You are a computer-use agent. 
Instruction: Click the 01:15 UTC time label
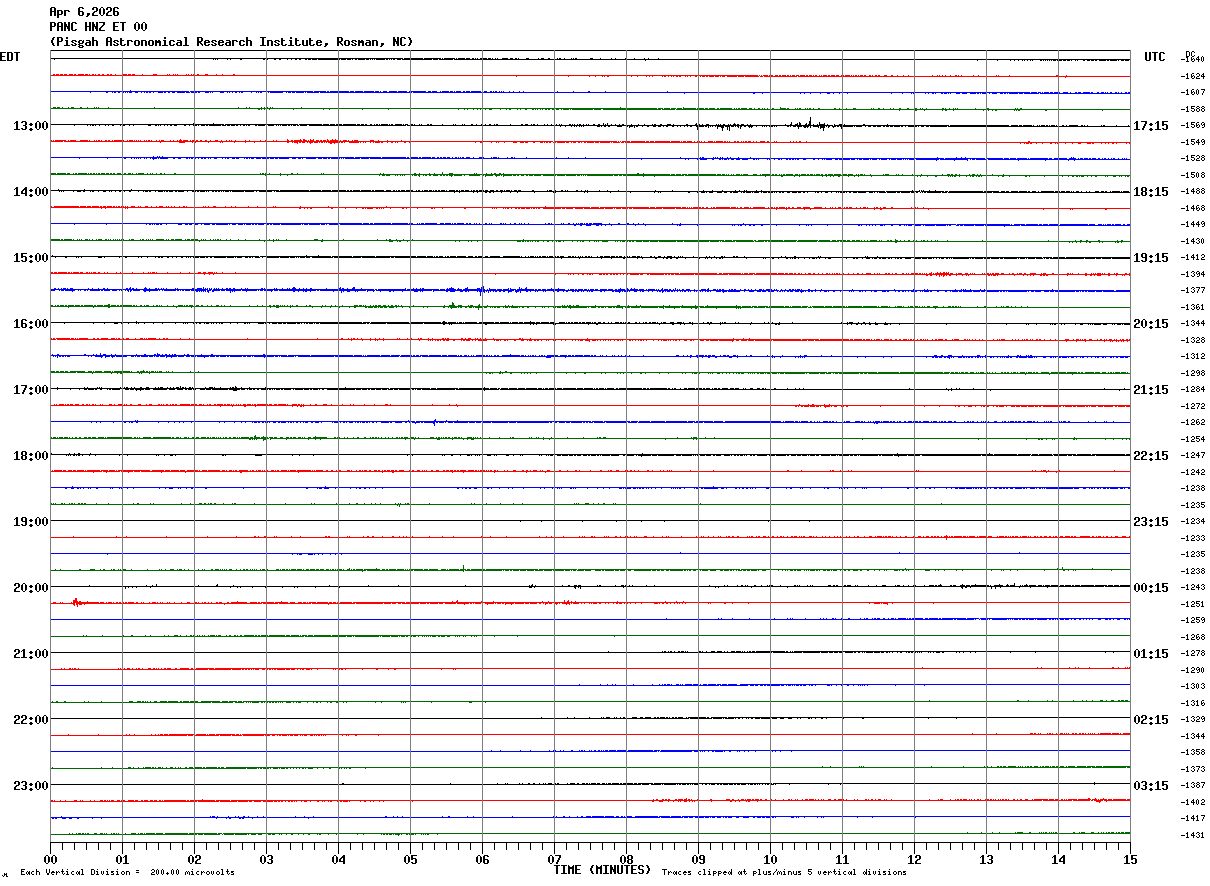point(1151,654)
